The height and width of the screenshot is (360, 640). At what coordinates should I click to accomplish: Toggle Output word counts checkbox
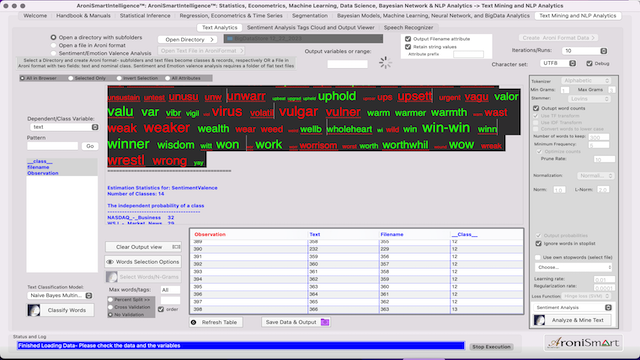[536, 108]
